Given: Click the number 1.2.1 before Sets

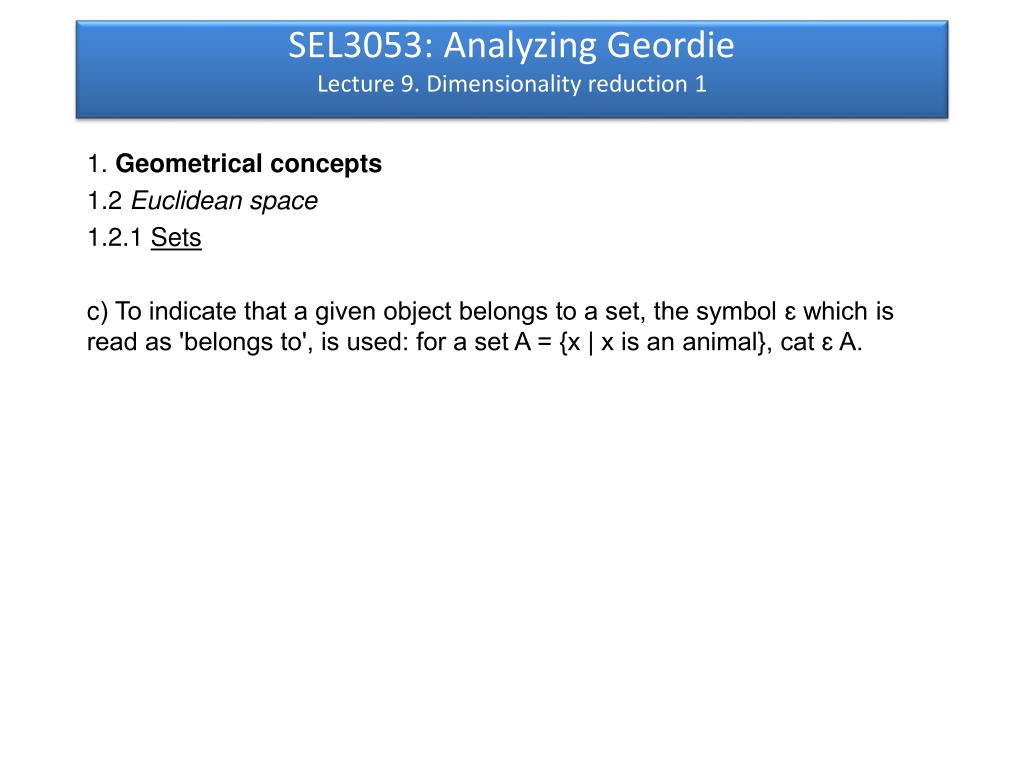Looking at the screenshot, I should (114, 238).
